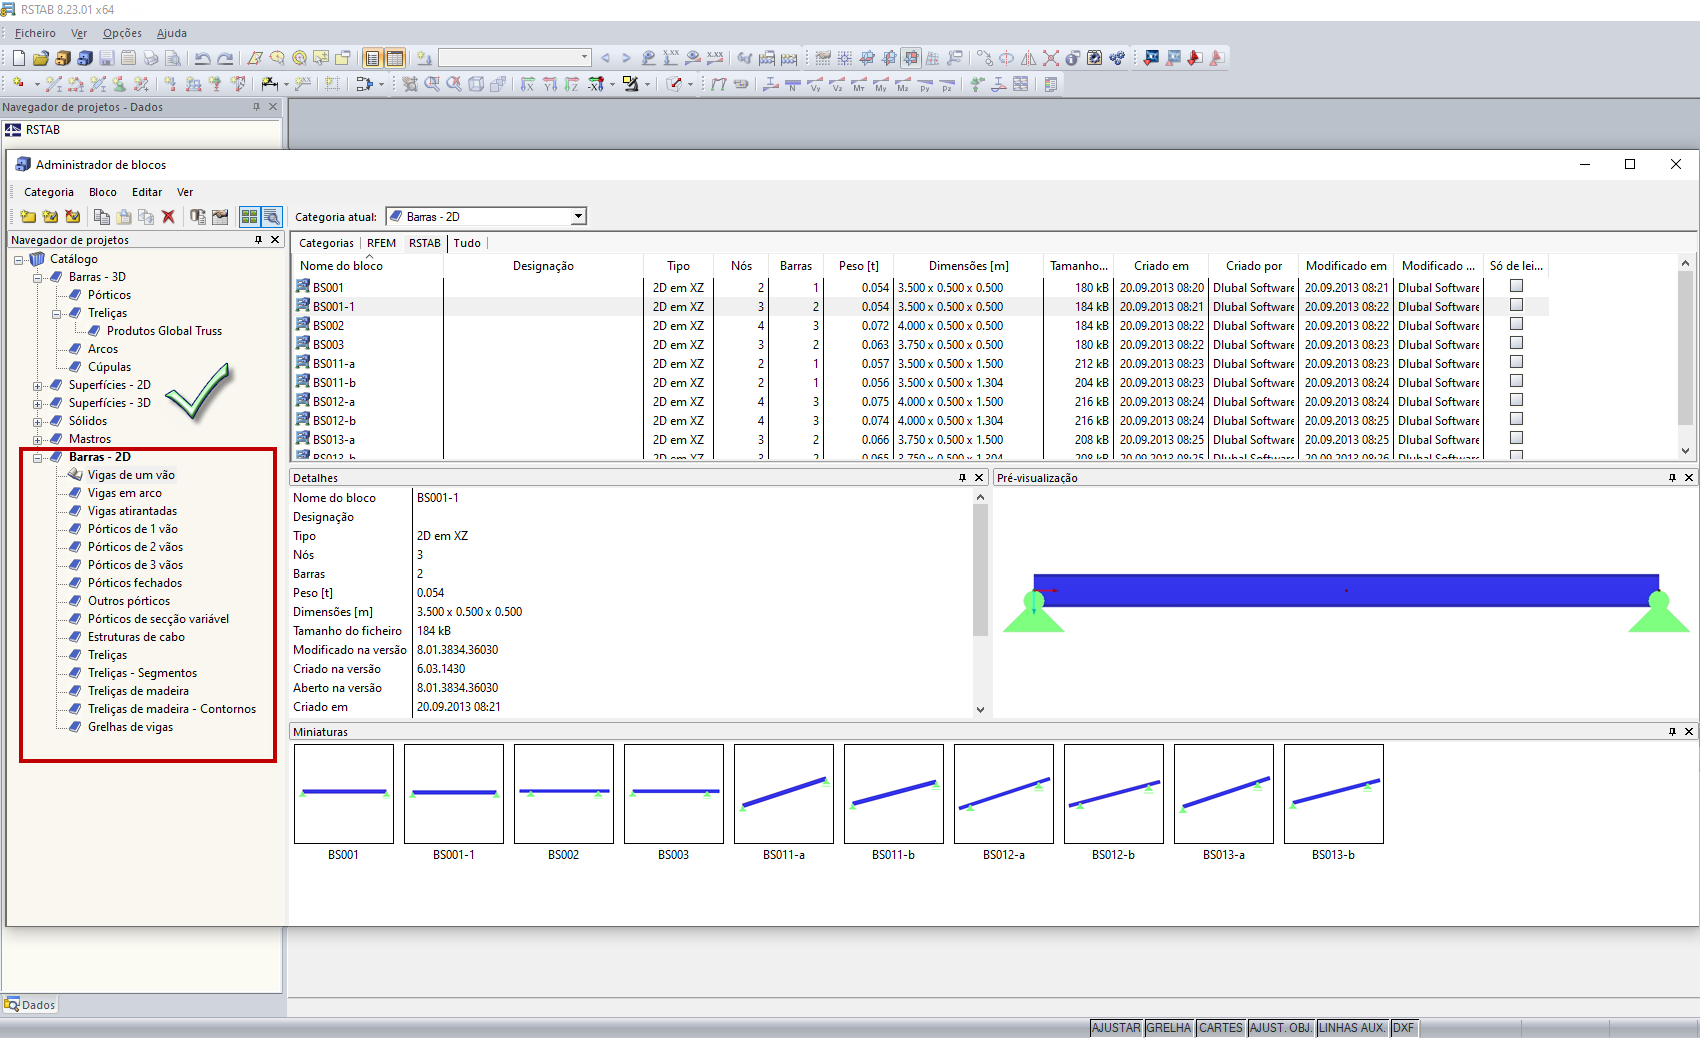This screenshot has height=1038, width=1700.
Task: Click the open file folder icon
Action: pos(41,58)
